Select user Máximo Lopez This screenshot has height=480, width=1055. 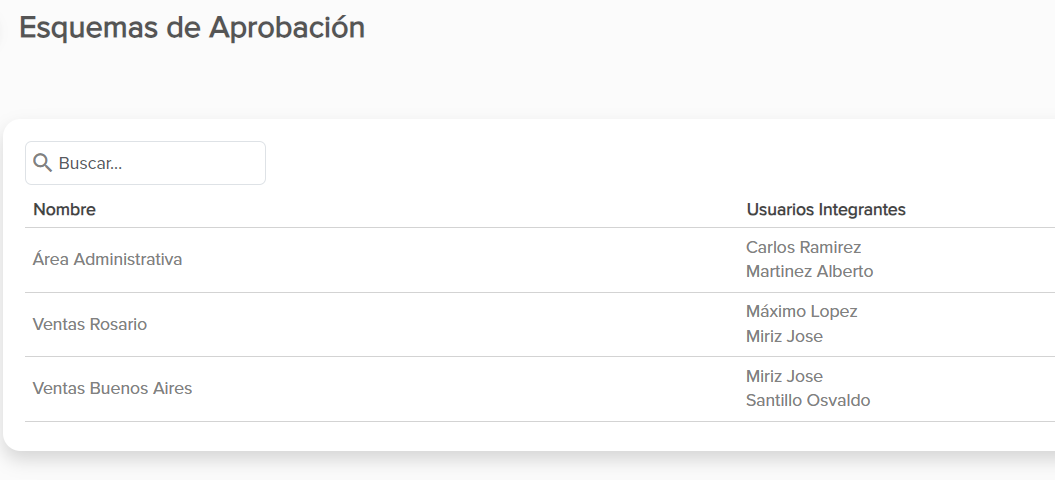(x=801, y=312)
